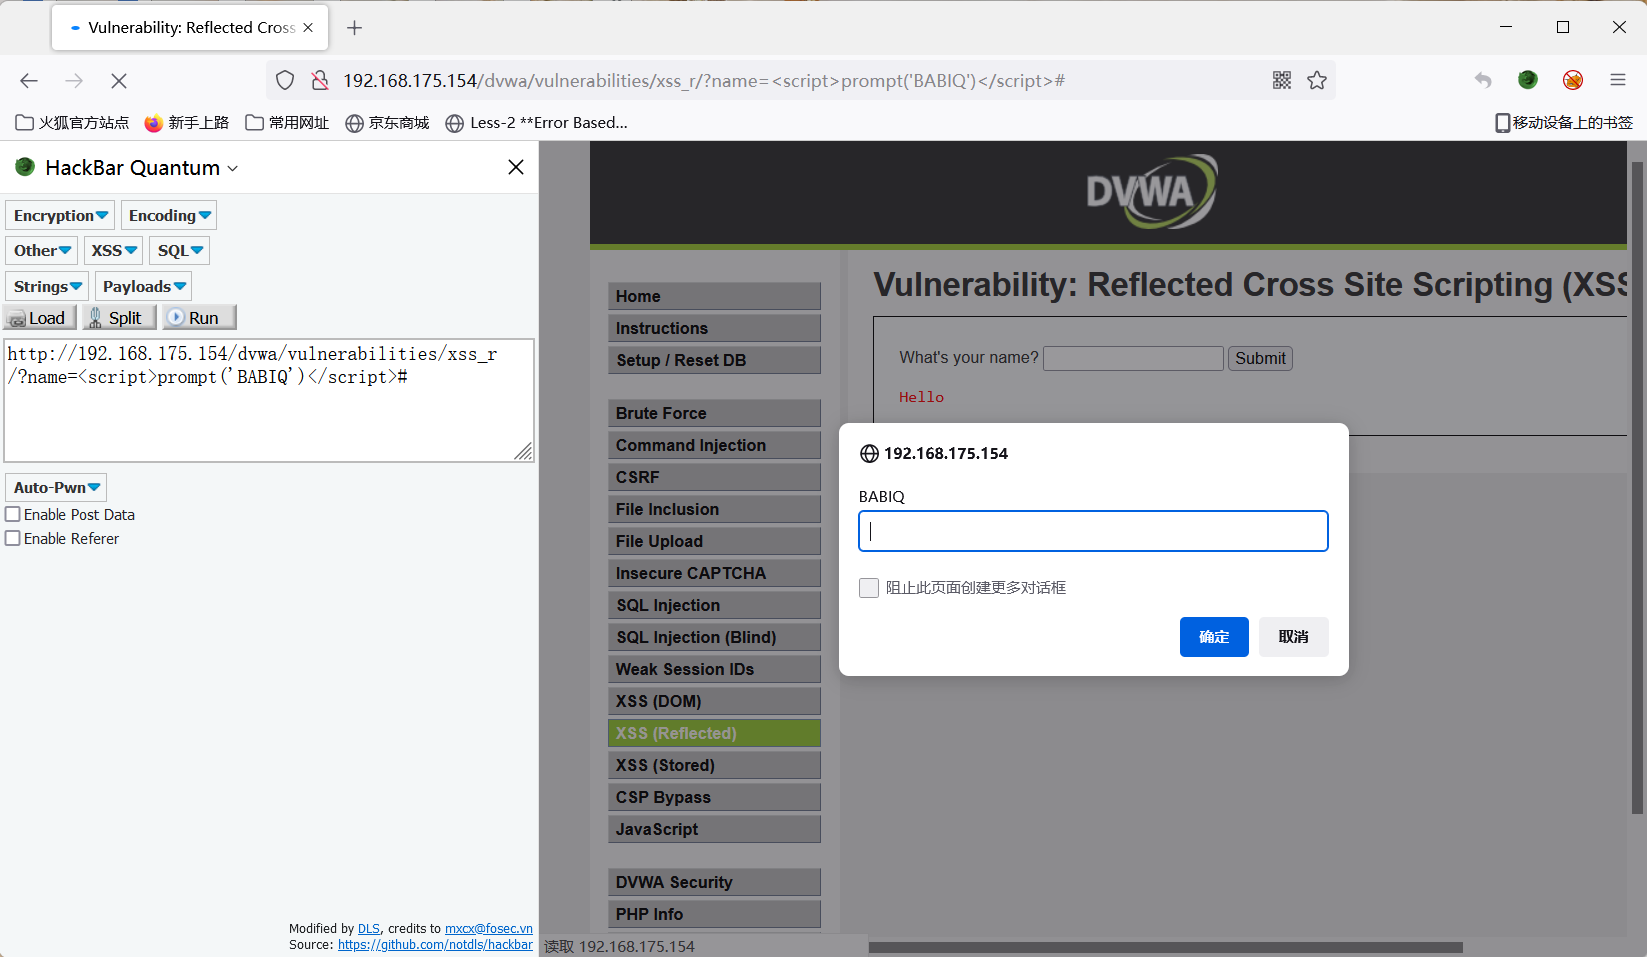The width and height of the screenshot is (1647, 957).
Task: Click the forward navigation arrow
Action: coord(74,81)
